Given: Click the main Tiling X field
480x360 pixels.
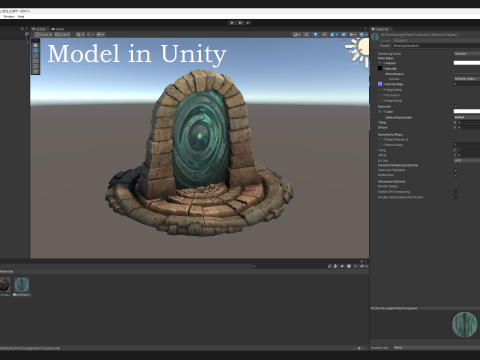Looking at the screenshot, I should [468, 123].
